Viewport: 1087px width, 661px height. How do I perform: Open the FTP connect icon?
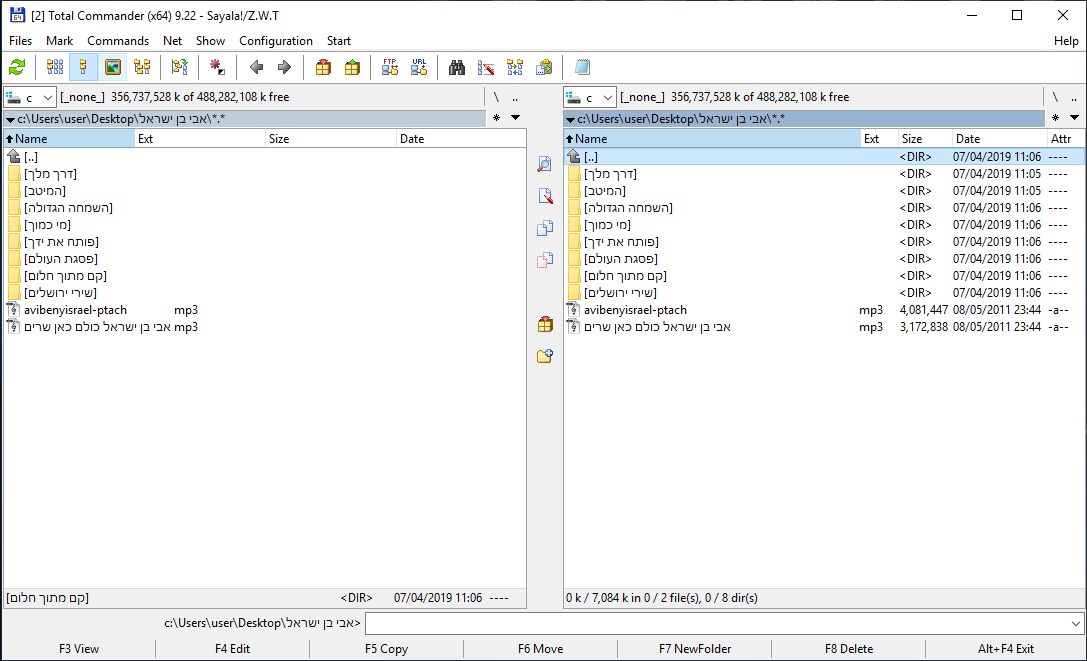coord(390,67)
